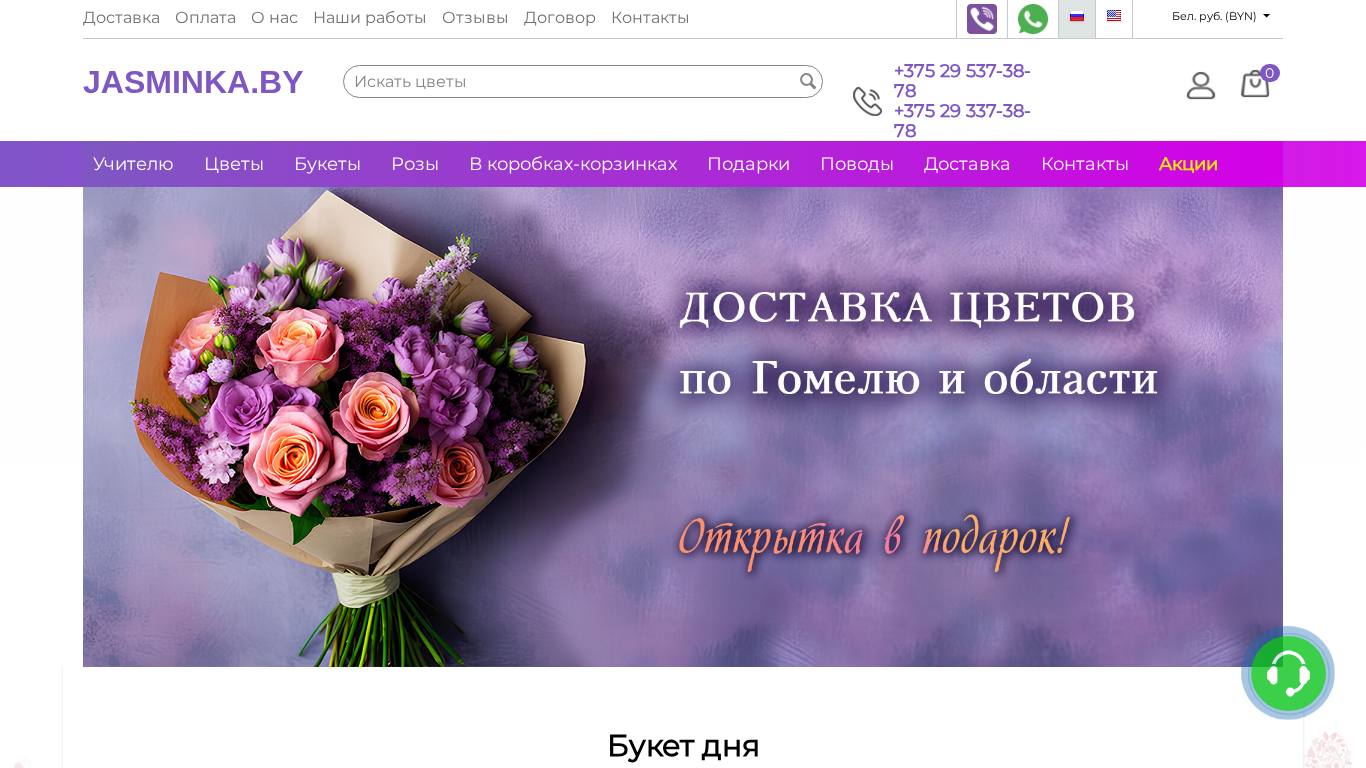Screen dimensions: 1366x768
Task: Open Розы menu item
Action: click(x=415, y=164)
